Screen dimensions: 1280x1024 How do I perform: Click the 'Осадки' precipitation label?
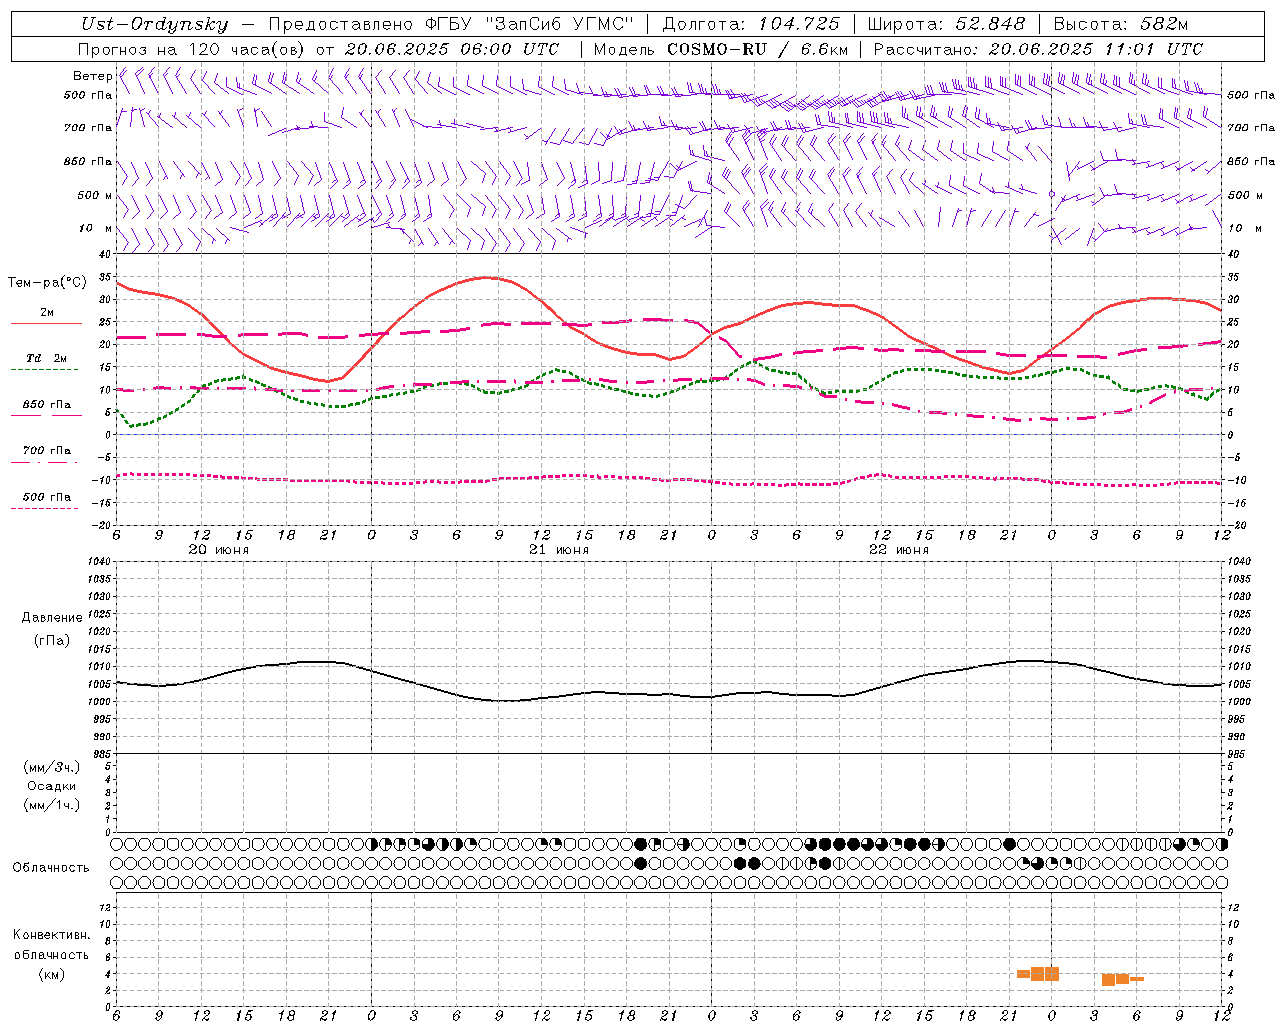(52, 786)
